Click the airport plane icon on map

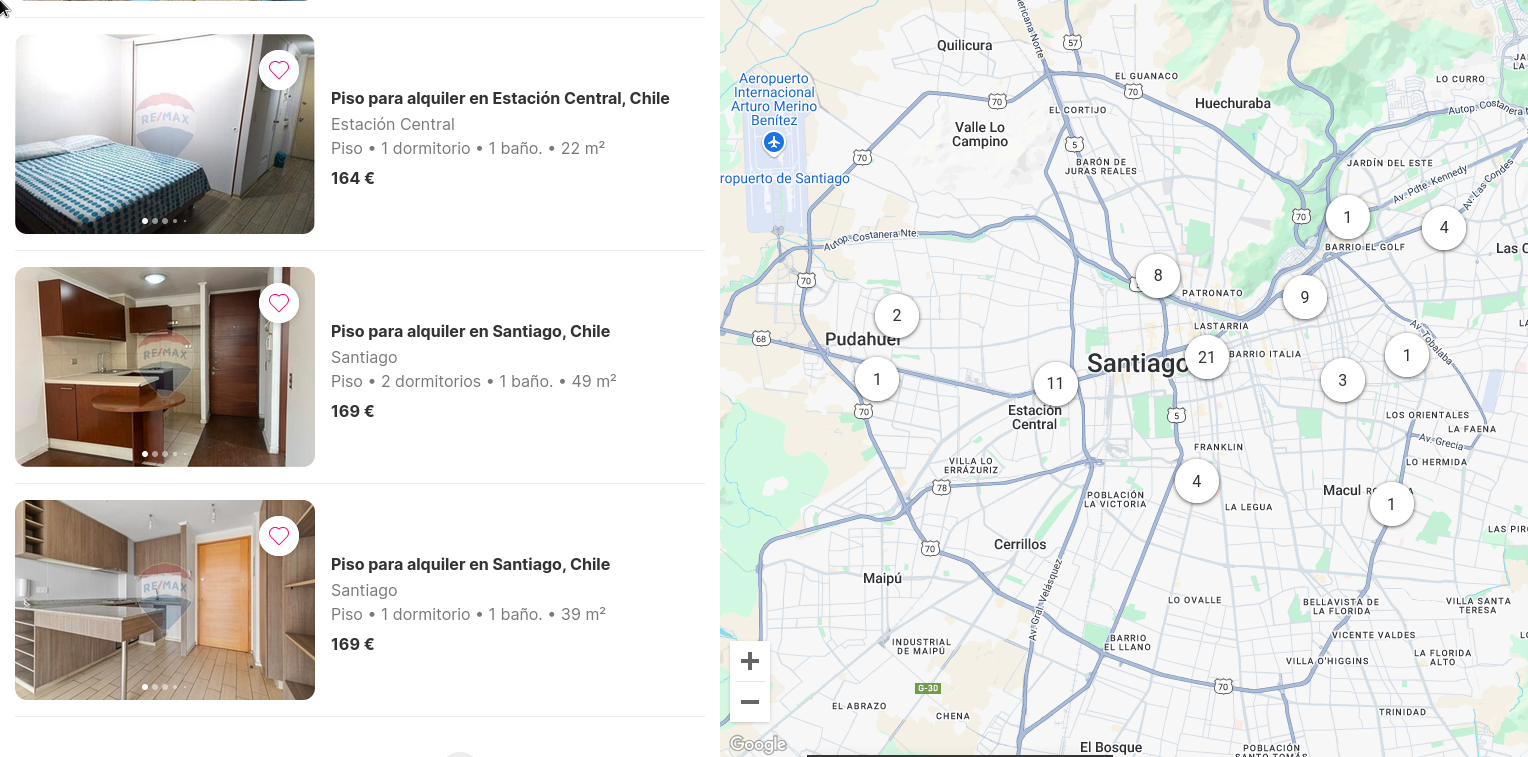[x=773, y=143]
